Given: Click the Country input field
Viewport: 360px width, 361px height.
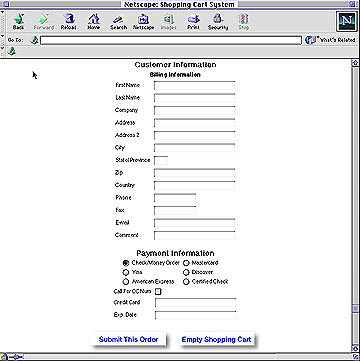Looking at the screenshot, I should tap(195, 185).
